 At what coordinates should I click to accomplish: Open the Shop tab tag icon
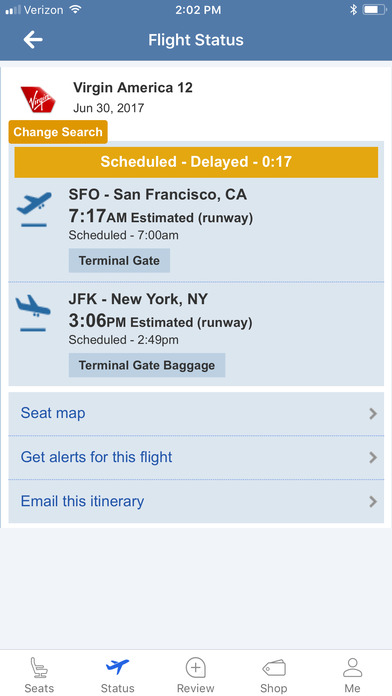[273, 668]
